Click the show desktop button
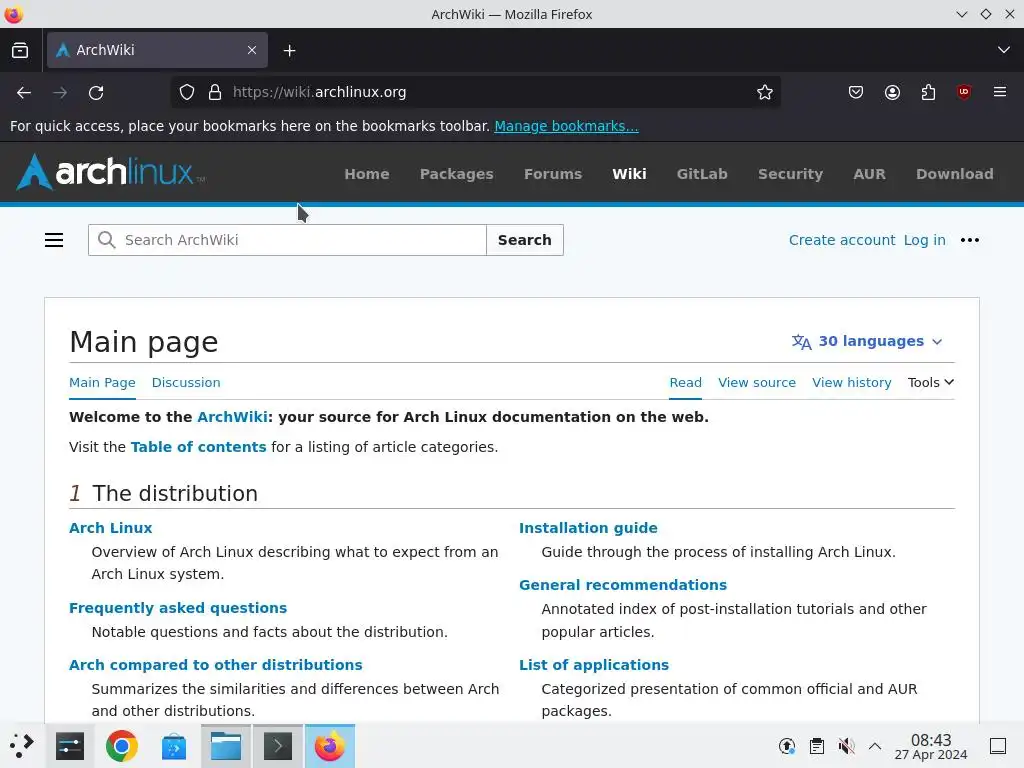Viewport: 1024px width, 768px height. tap(998, 746)
